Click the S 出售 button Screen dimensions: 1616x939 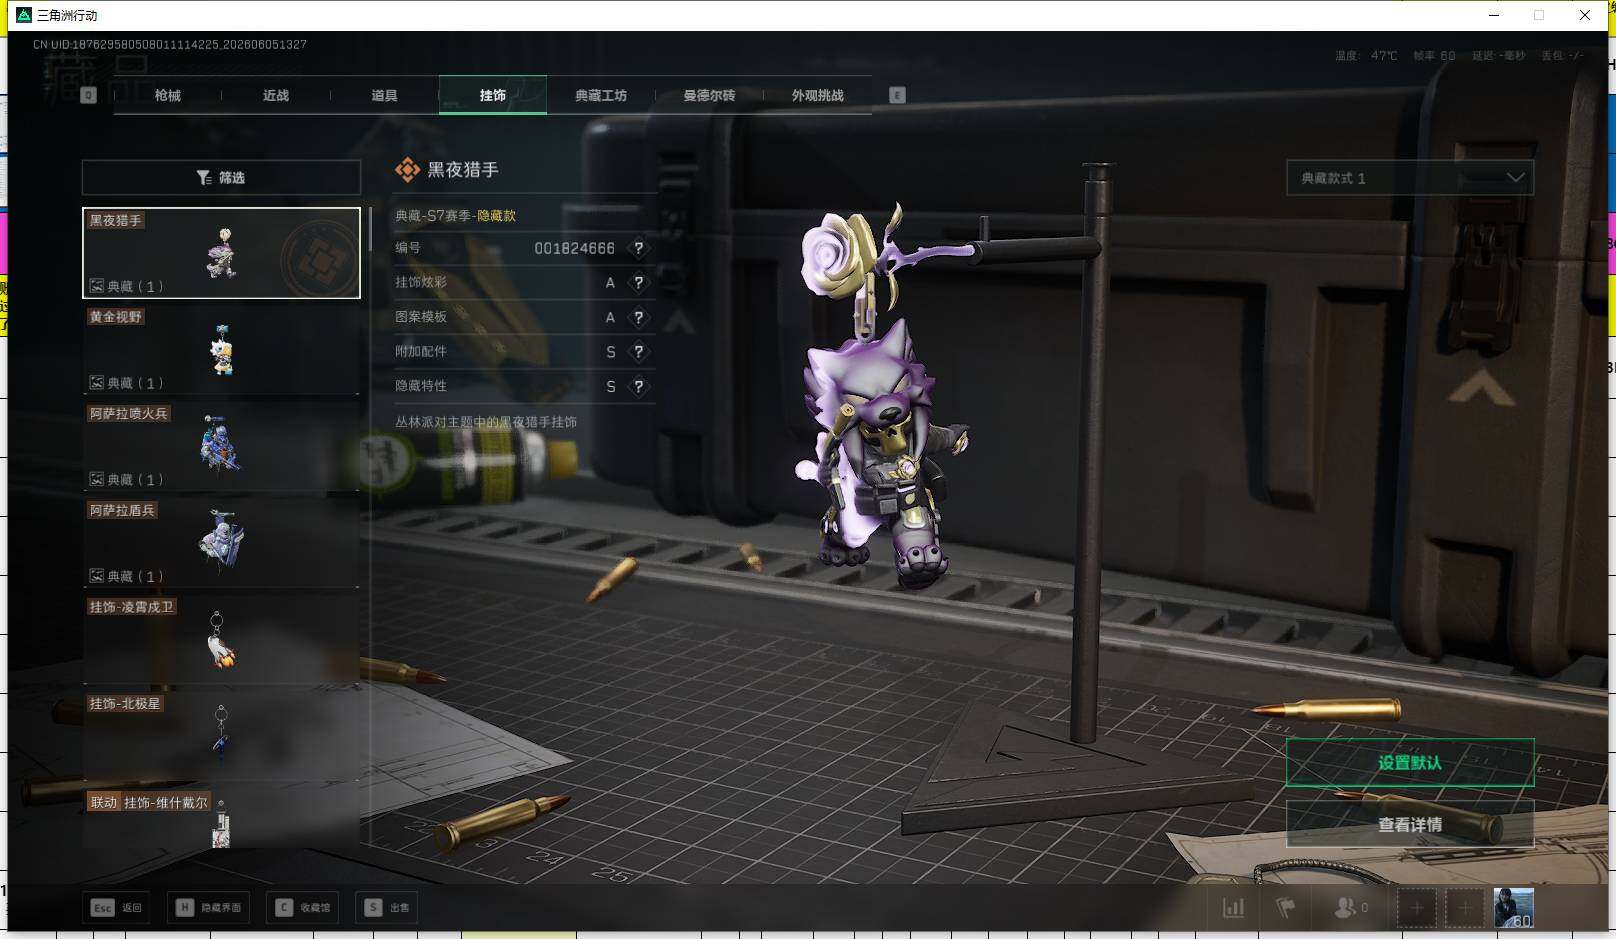tap(388, 908)
